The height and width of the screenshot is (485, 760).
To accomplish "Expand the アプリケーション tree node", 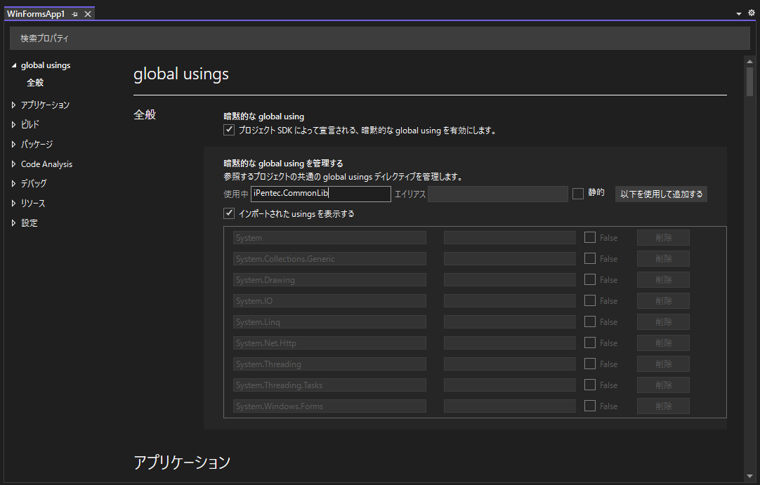I will click(14, 105).
